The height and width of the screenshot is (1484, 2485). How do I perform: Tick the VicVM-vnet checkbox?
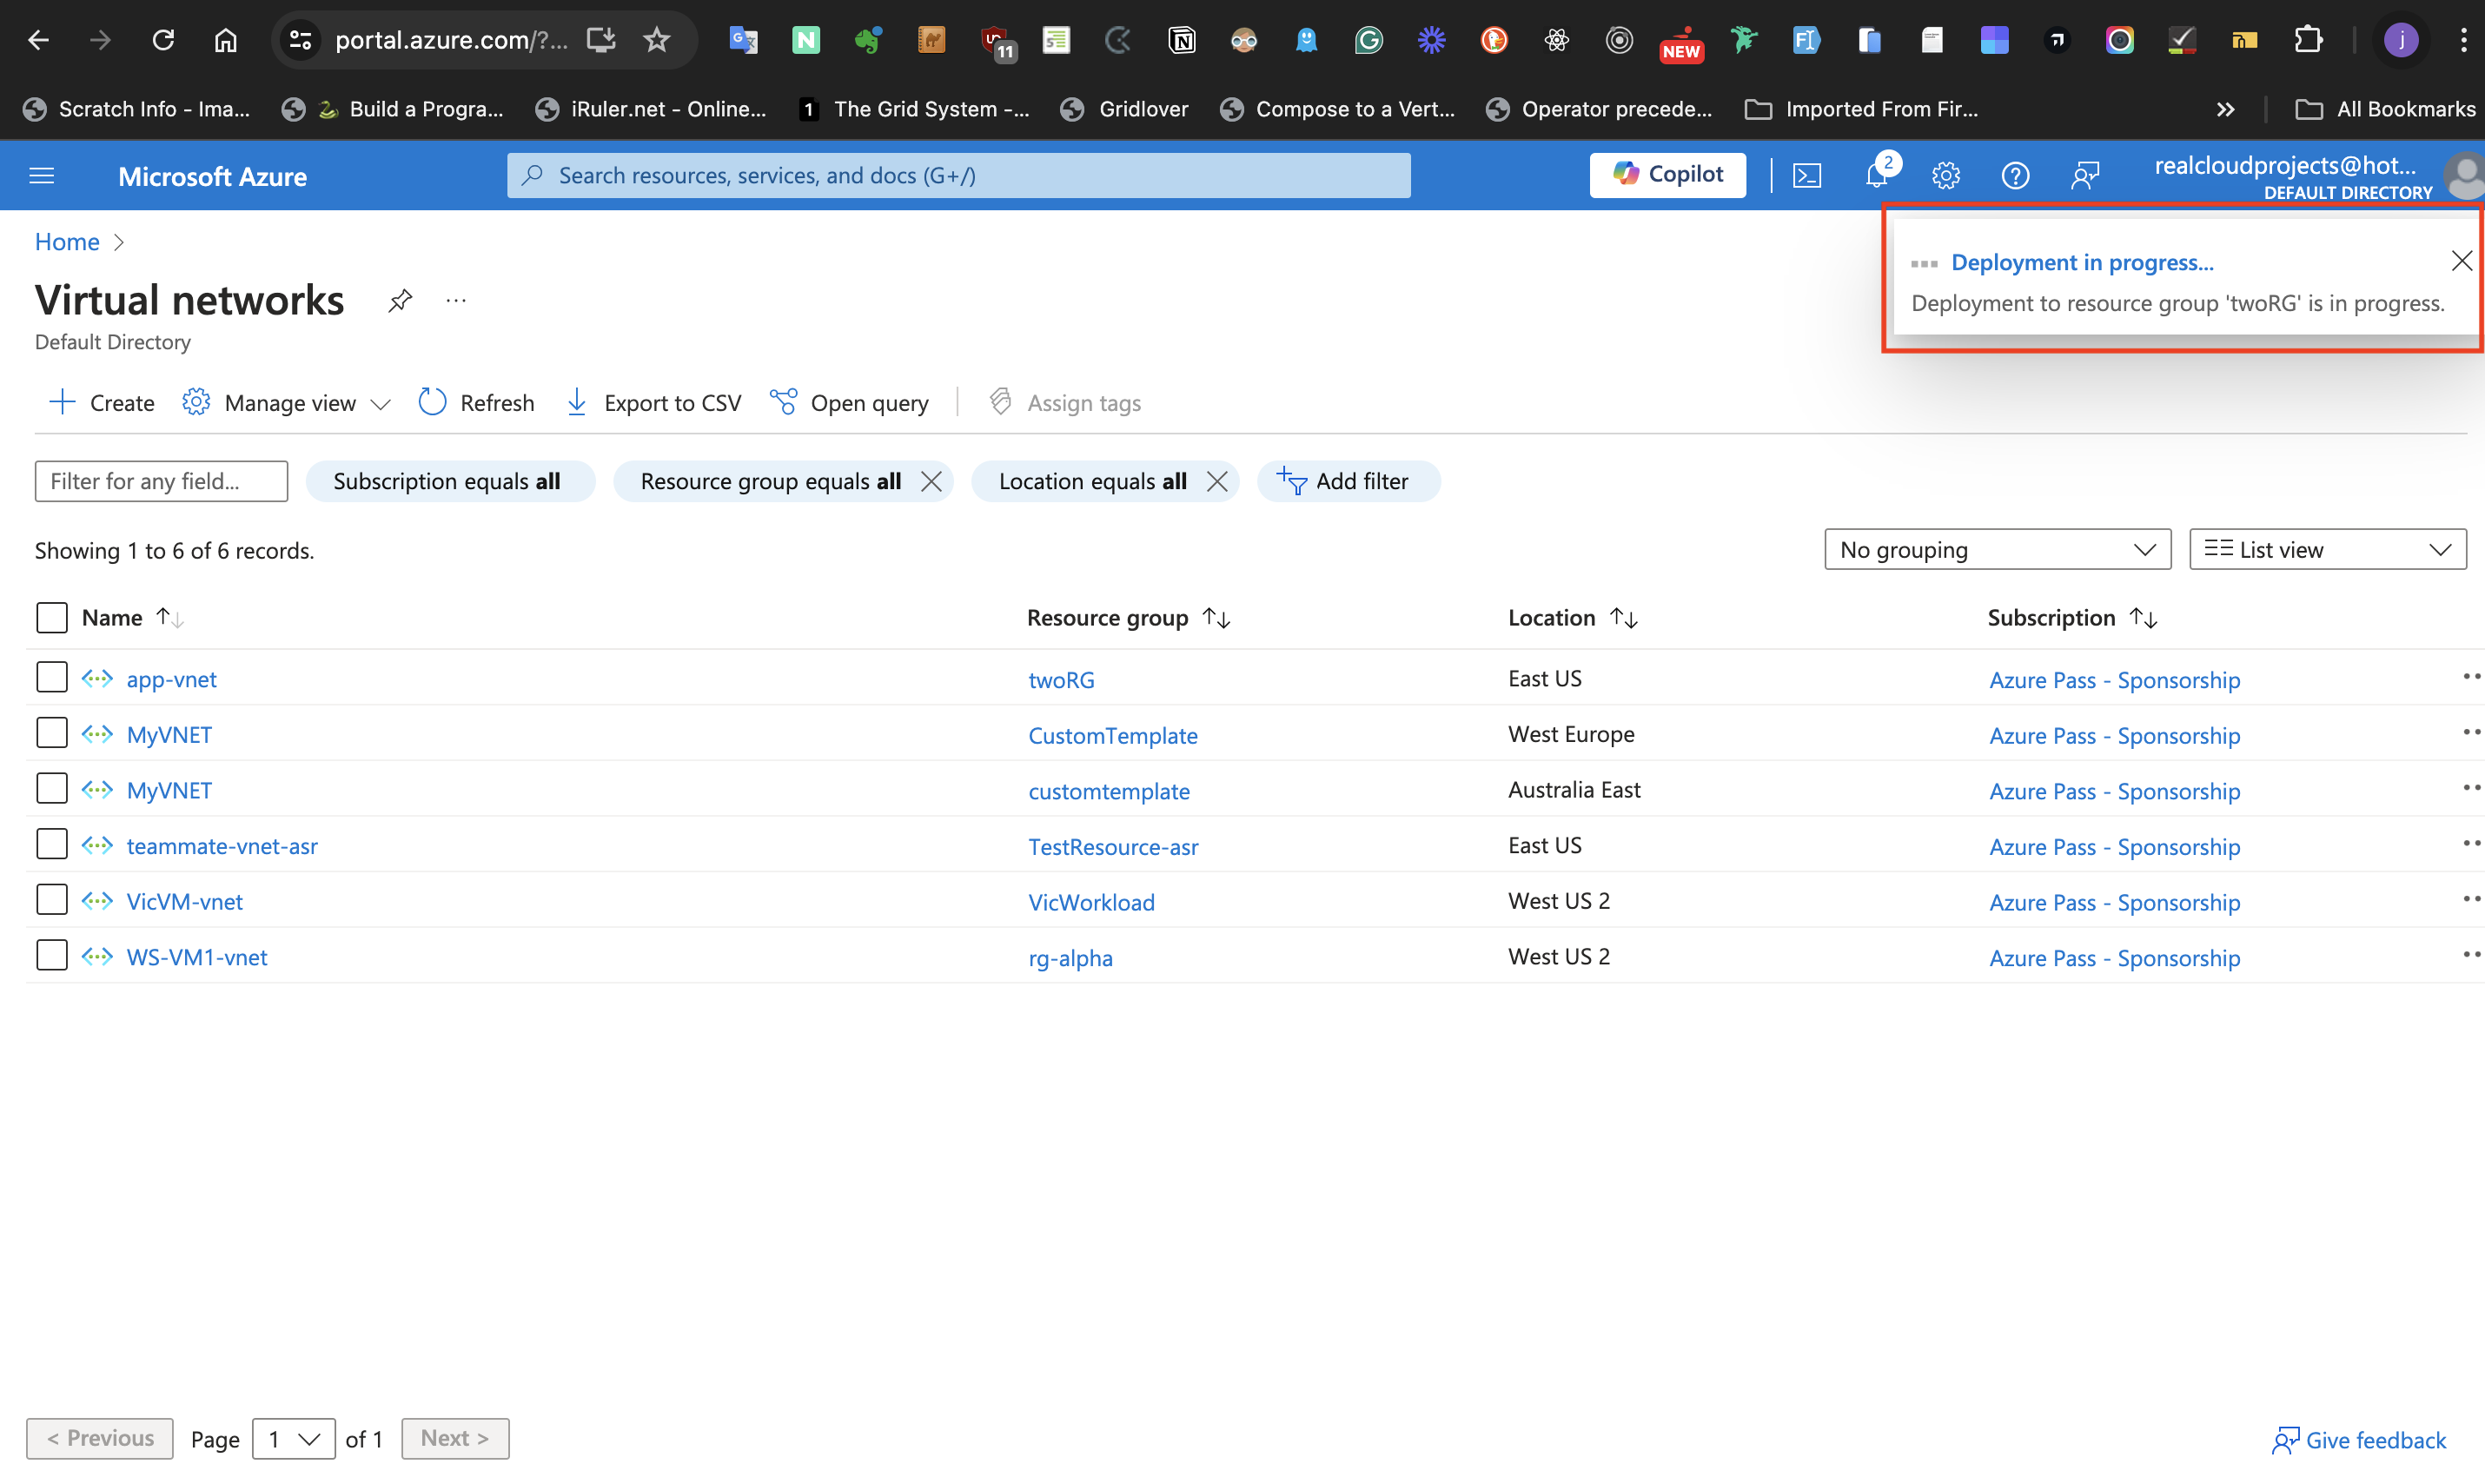point(52,900)
